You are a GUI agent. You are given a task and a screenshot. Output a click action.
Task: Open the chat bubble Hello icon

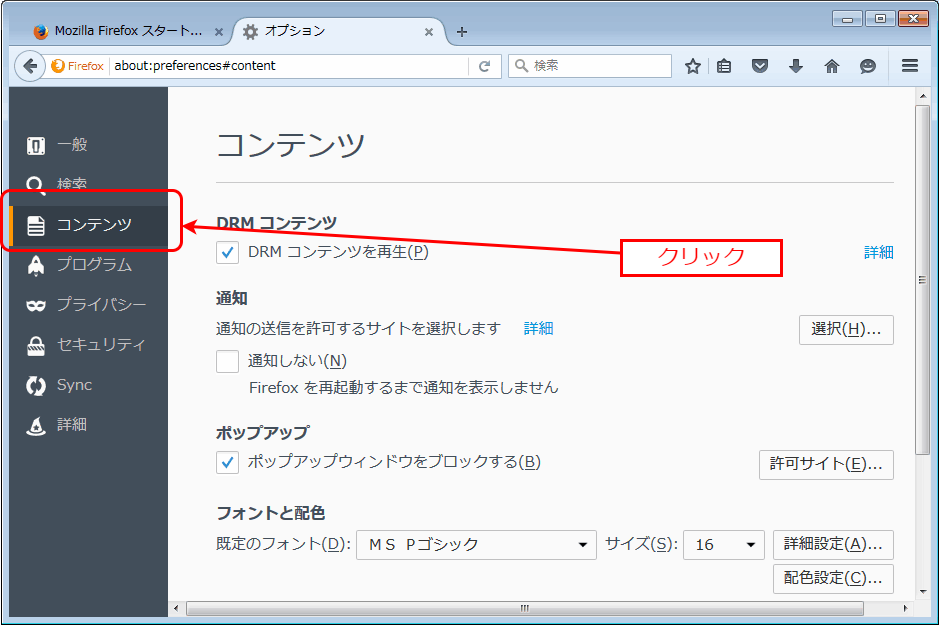click(867, 66)
